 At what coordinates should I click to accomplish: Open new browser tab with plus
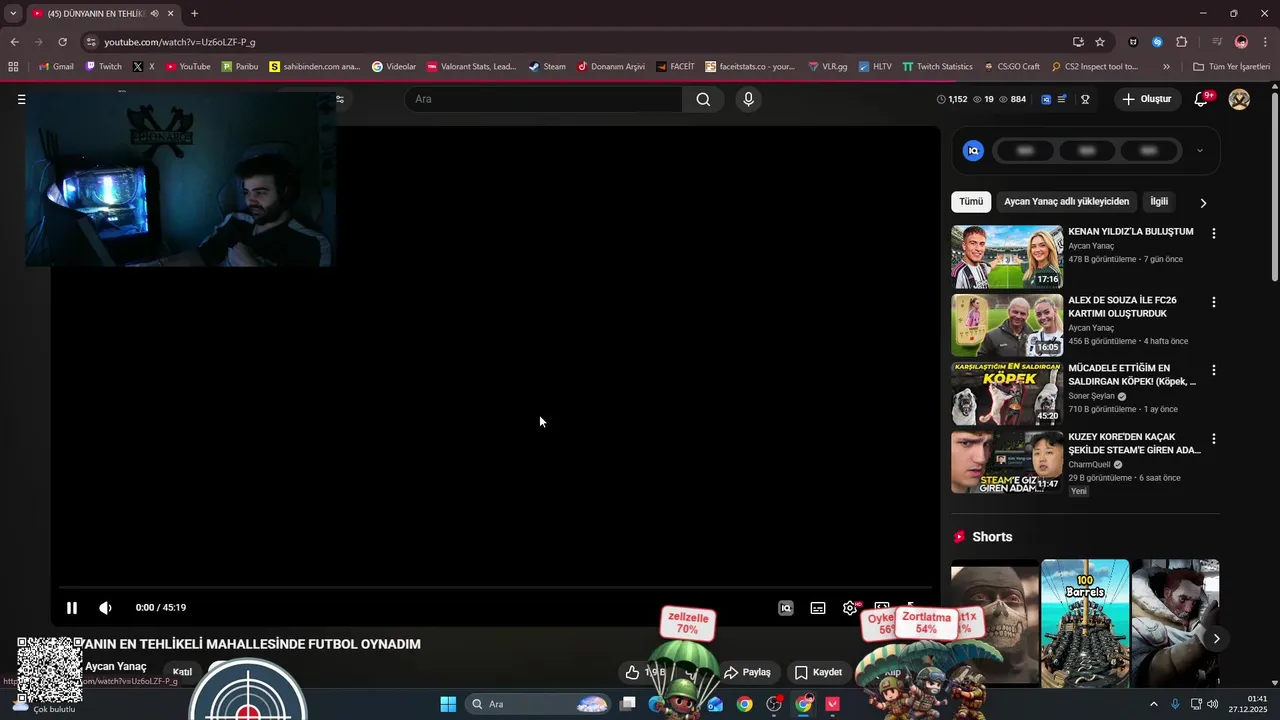pos(194,13)
